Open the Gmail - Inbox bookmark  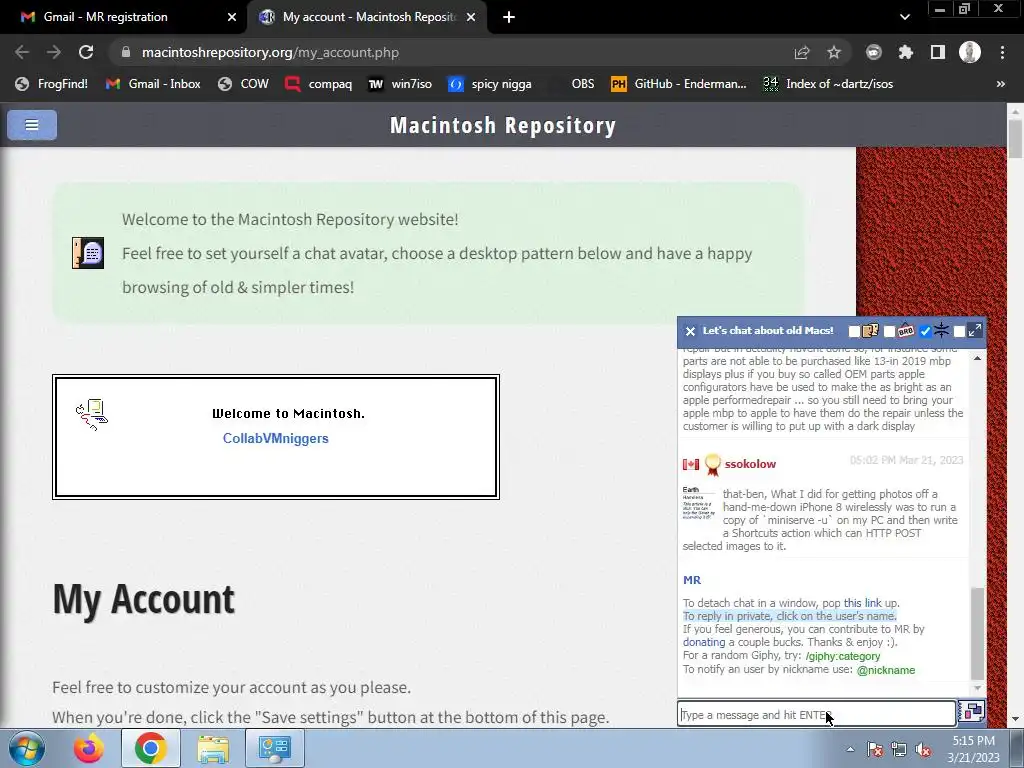[x=153, y=84]
